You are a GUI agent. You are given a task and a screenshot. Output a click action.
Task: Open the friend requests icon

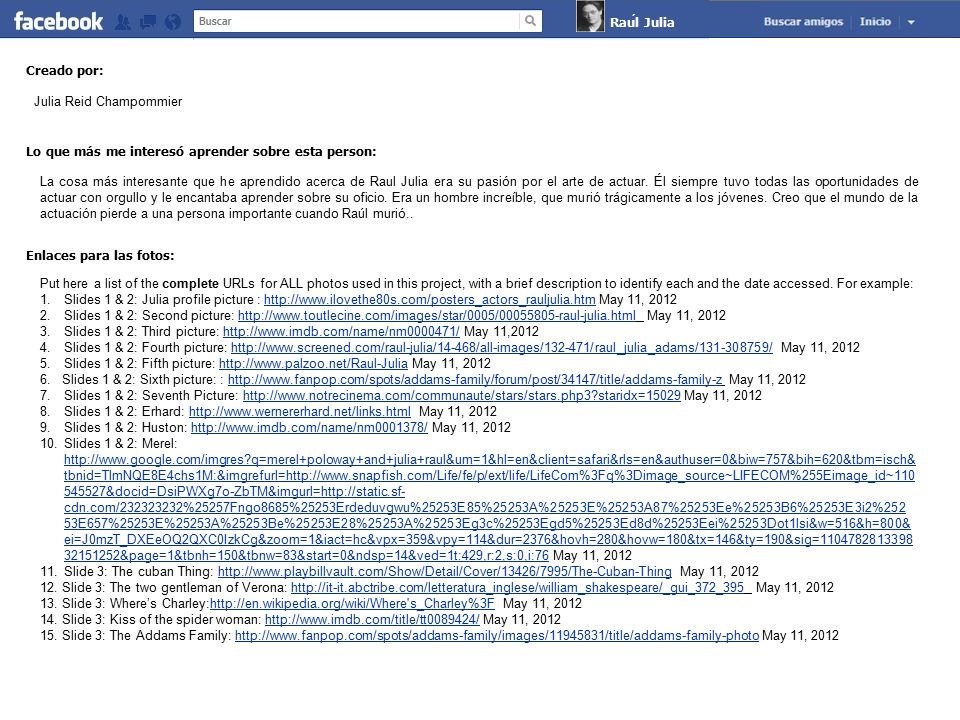point(122,23)
